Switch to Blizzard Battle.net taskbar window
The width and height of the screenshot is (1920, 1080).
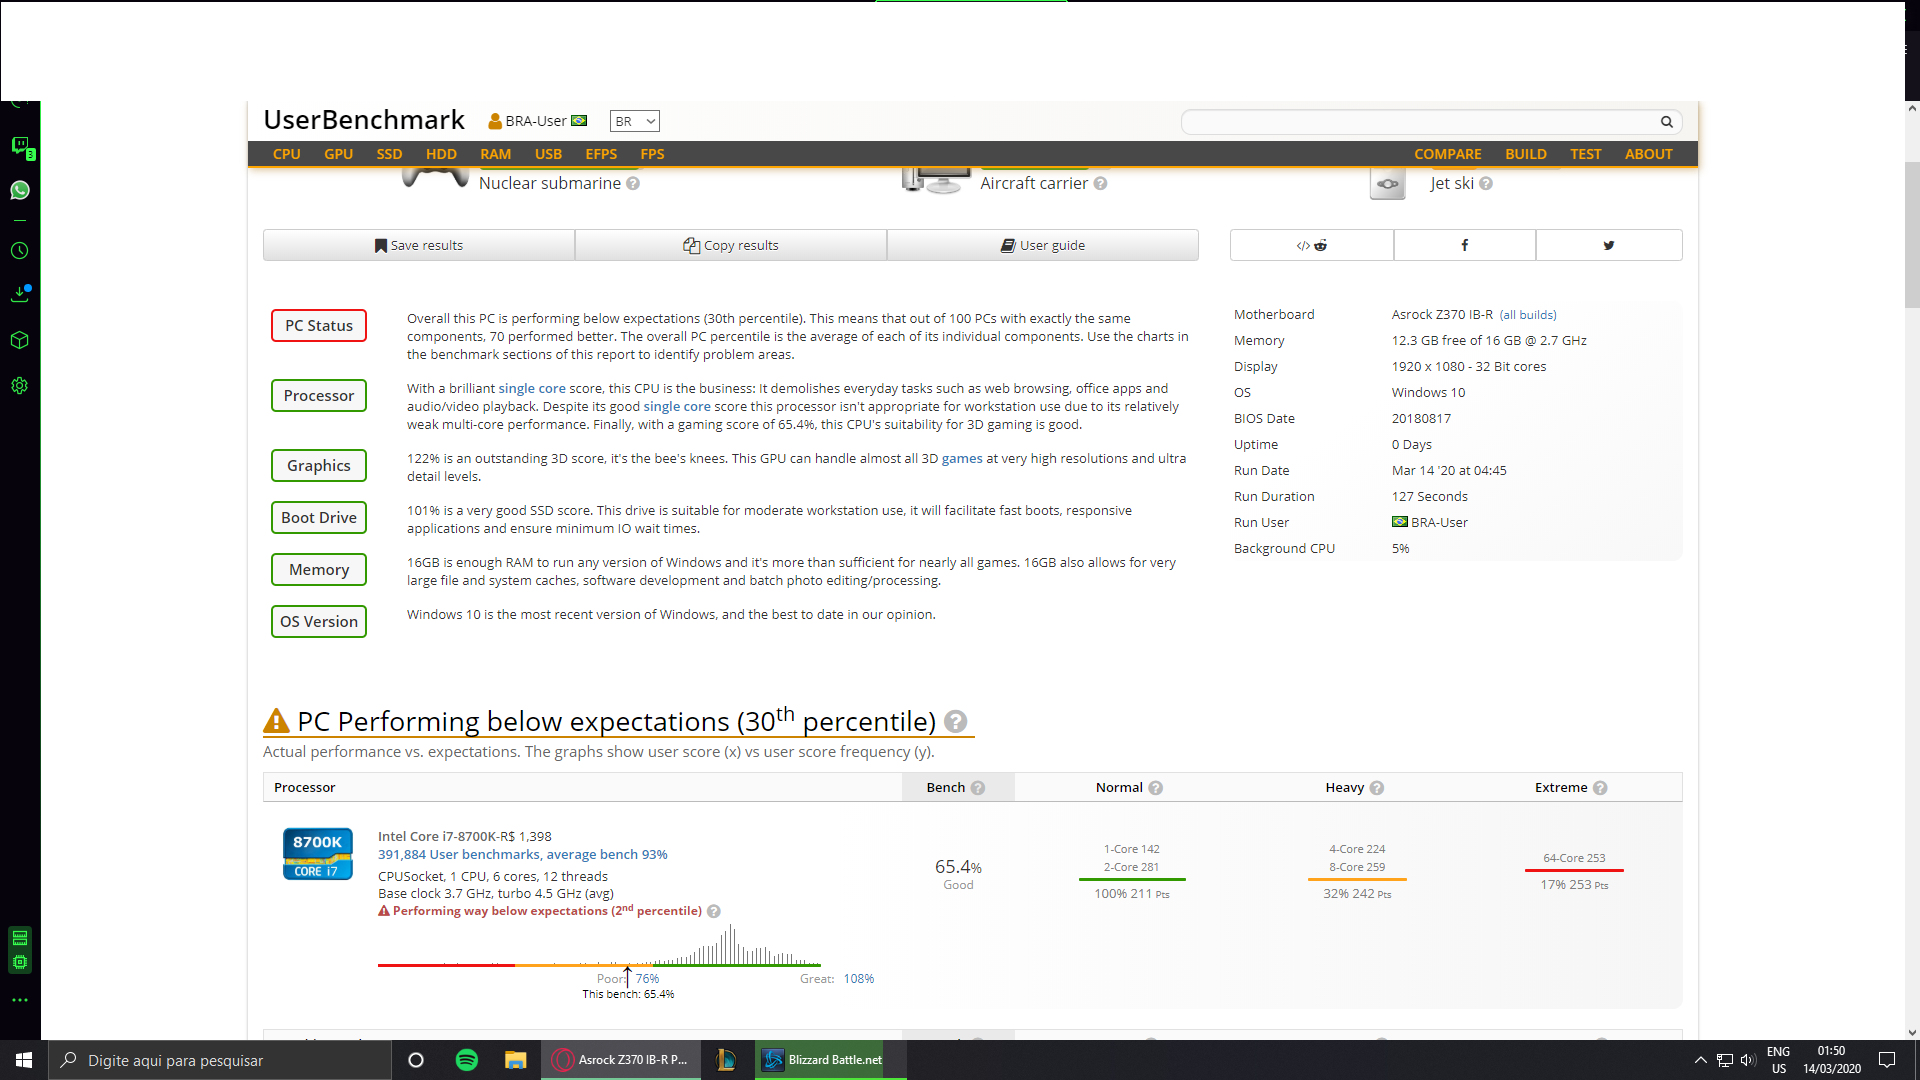coord(831,1060)
